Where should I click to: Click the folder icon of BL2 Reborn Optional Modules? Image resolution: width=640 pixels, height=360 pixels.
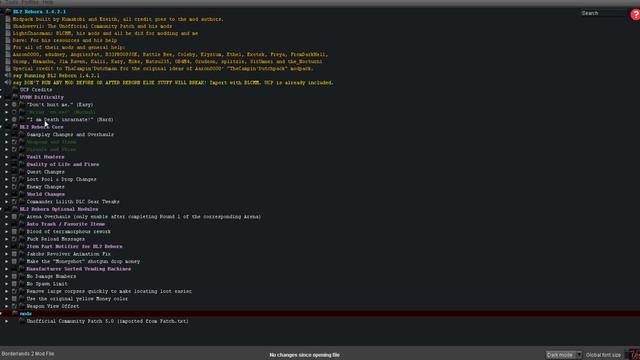click(15, 209)
